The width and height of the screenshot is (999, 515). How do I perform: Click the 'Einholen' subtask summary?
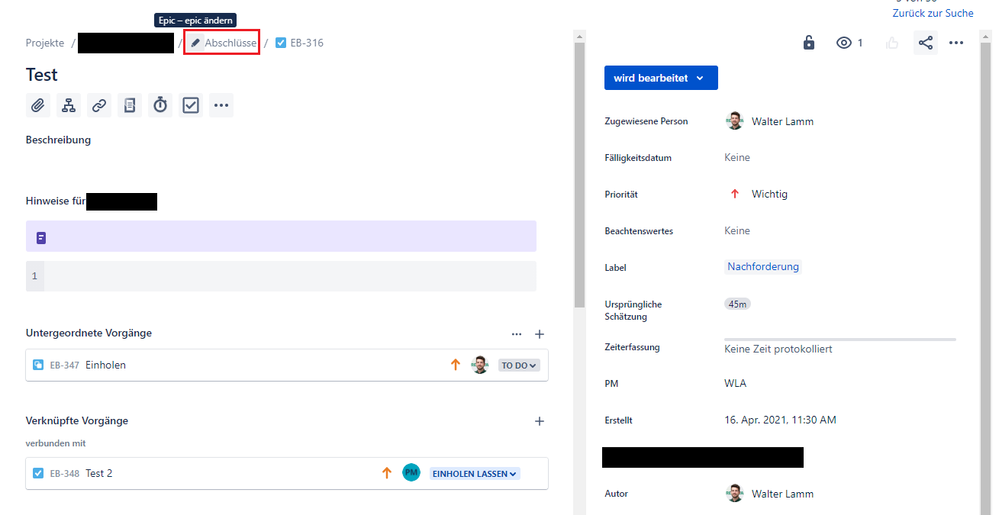[x=105, y=365]
